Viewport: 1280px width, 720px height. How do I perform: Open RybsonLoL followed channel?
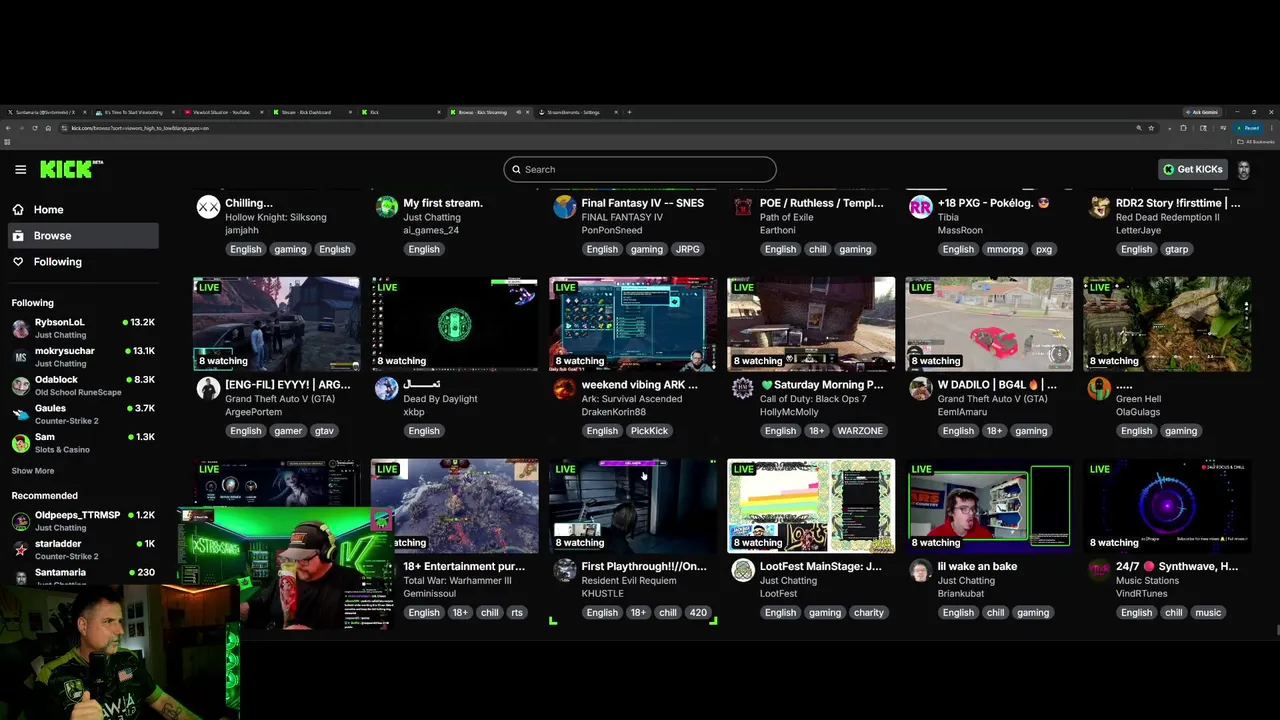83,328
